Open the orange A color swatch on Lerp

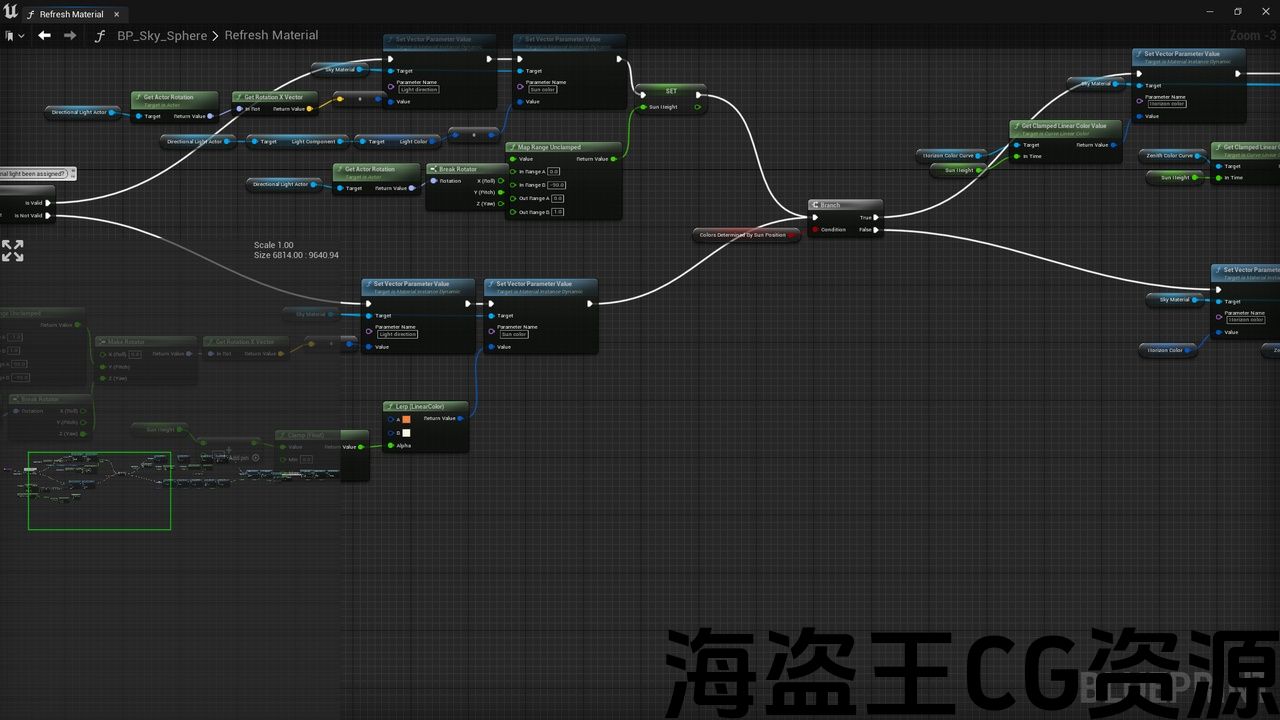tap(406, 419)
